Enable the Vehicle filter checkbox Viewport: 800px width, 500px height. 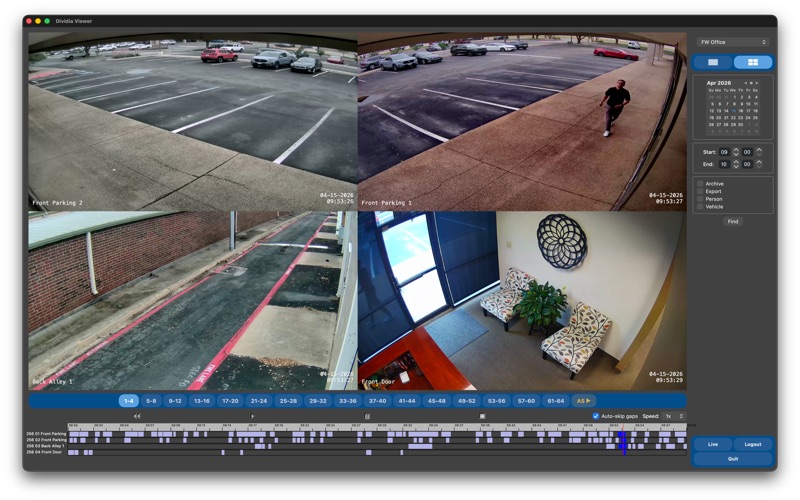point(700,207)
